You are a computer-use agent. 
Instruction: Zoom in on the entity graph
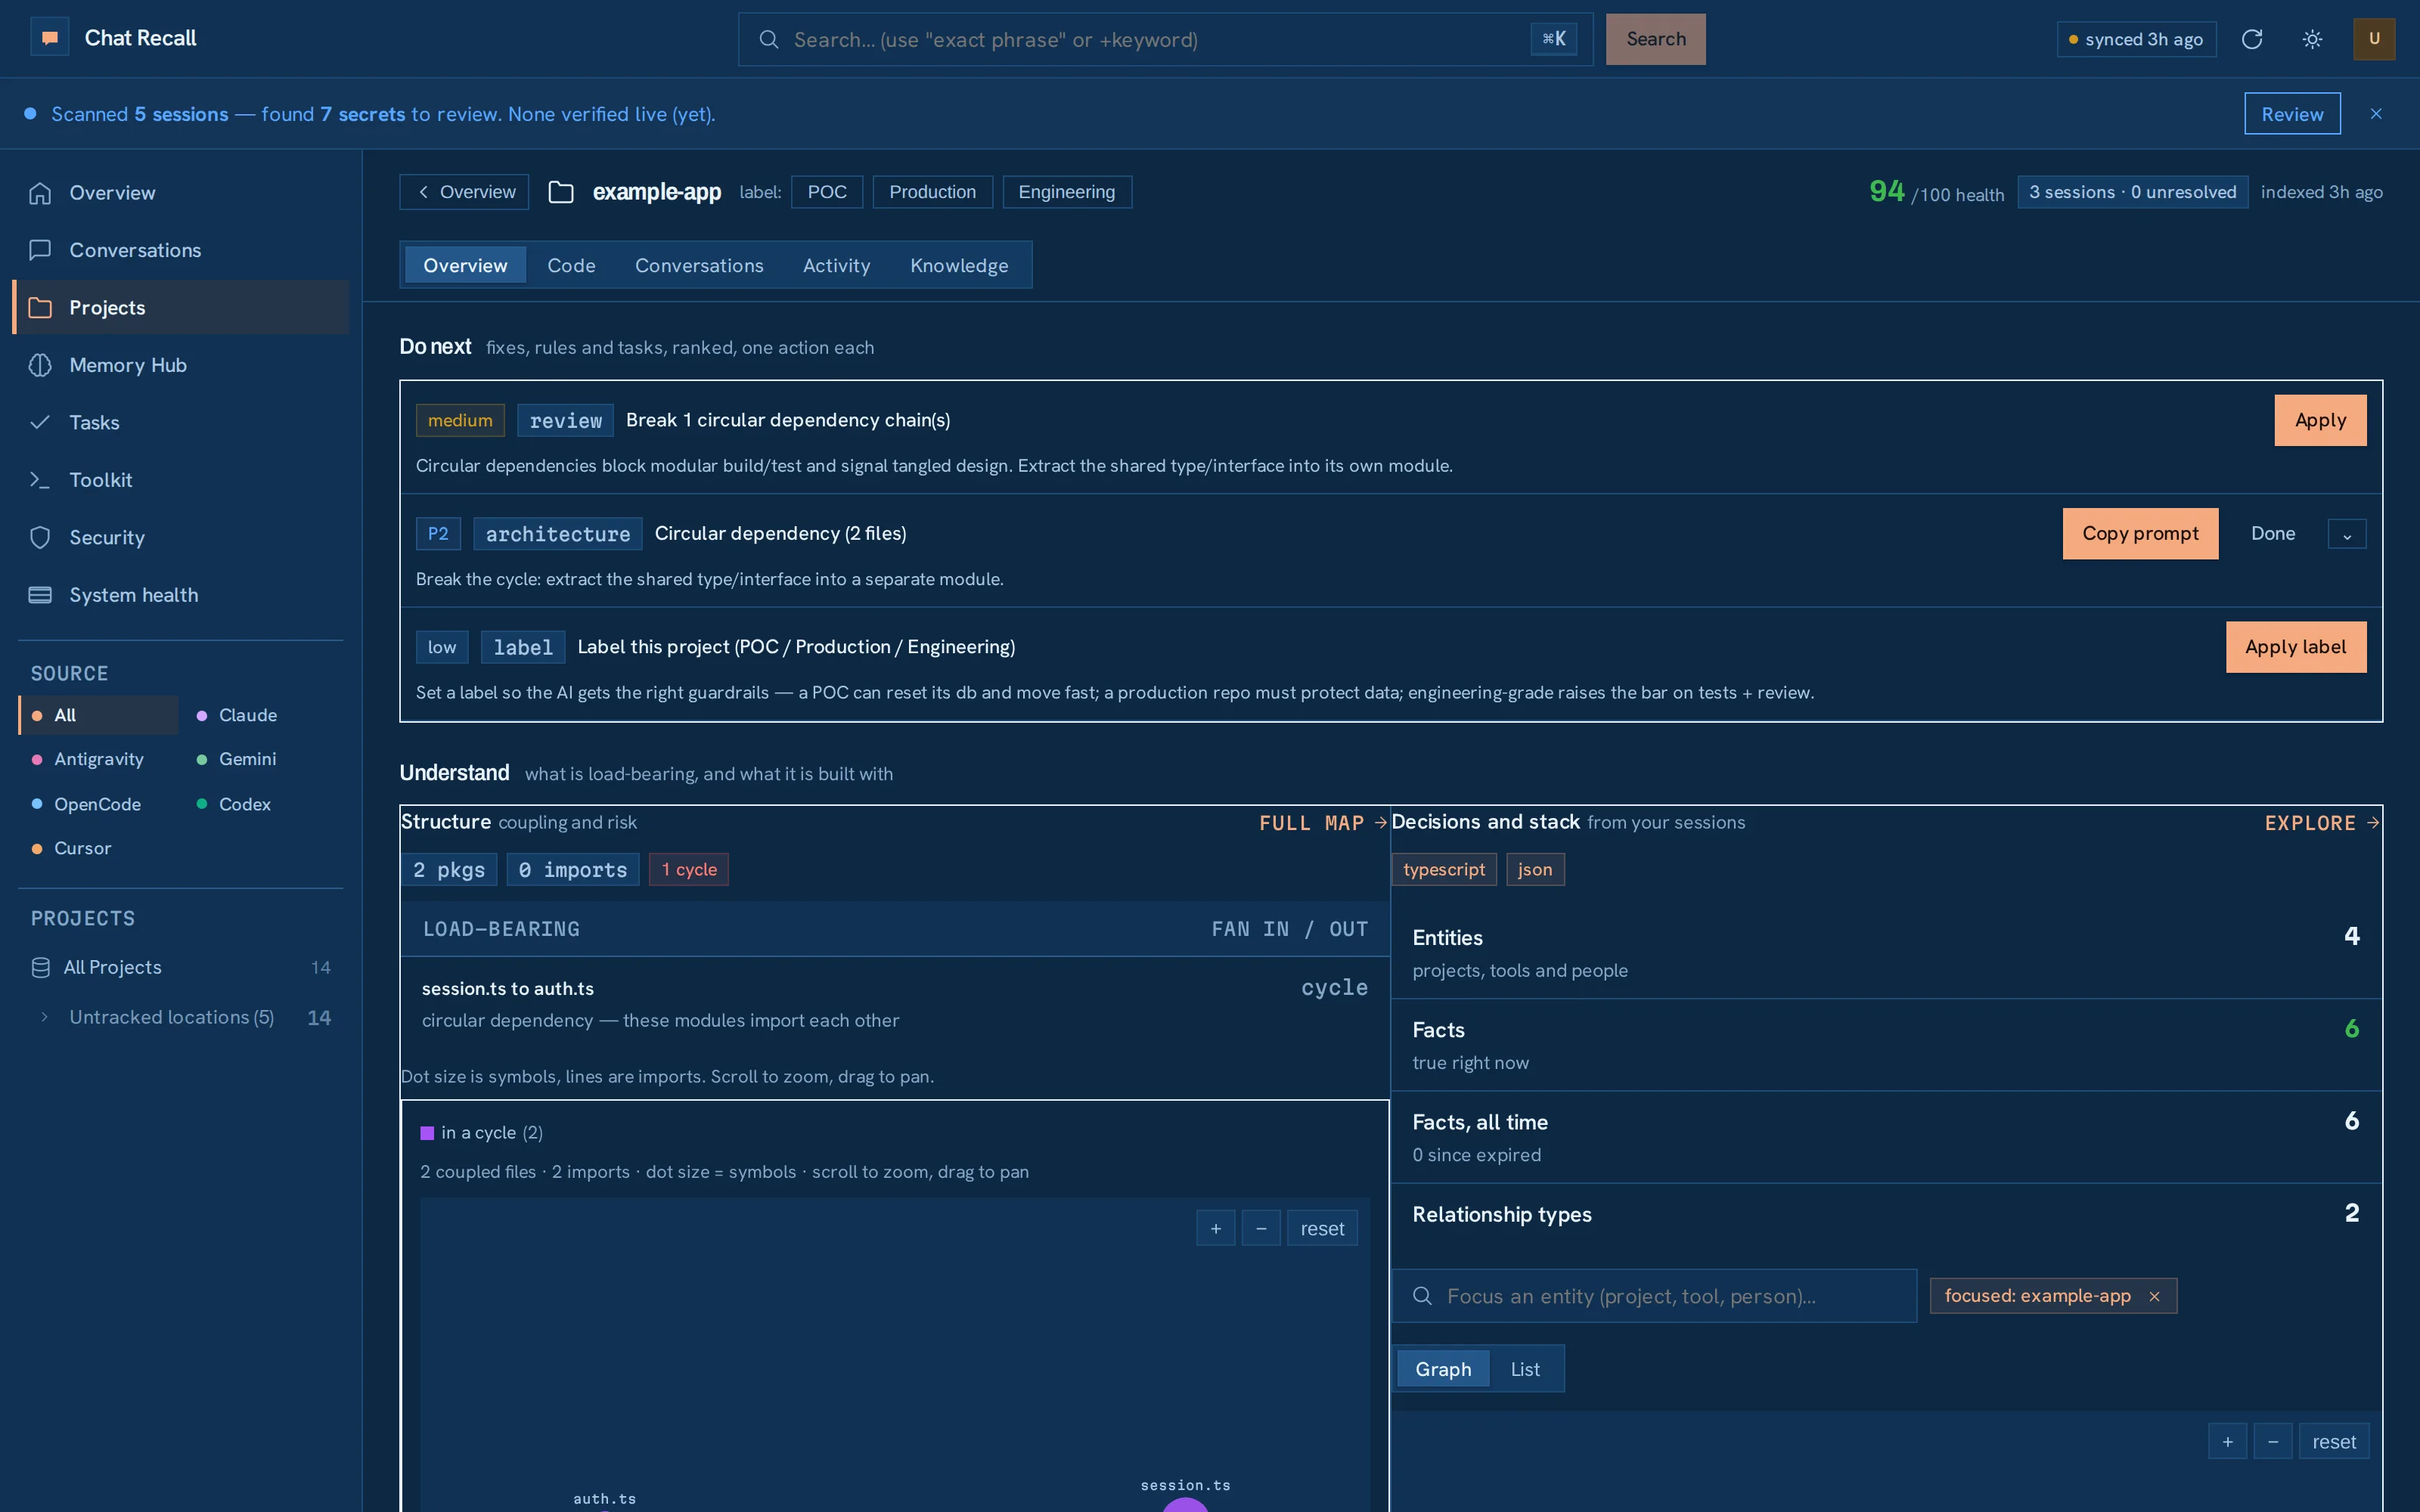[x=2228, y=1442]
